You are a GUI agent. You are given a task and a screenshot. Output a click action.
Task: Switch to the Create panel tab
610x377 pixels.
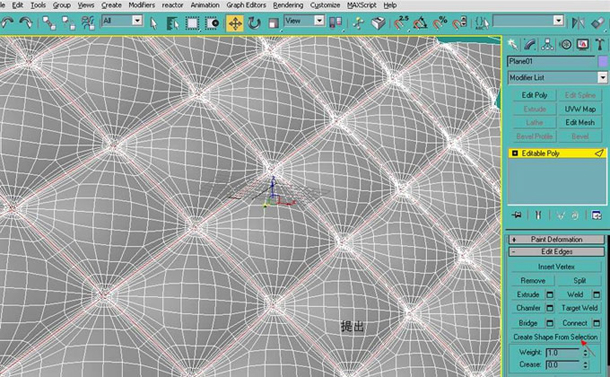(513, 44)
